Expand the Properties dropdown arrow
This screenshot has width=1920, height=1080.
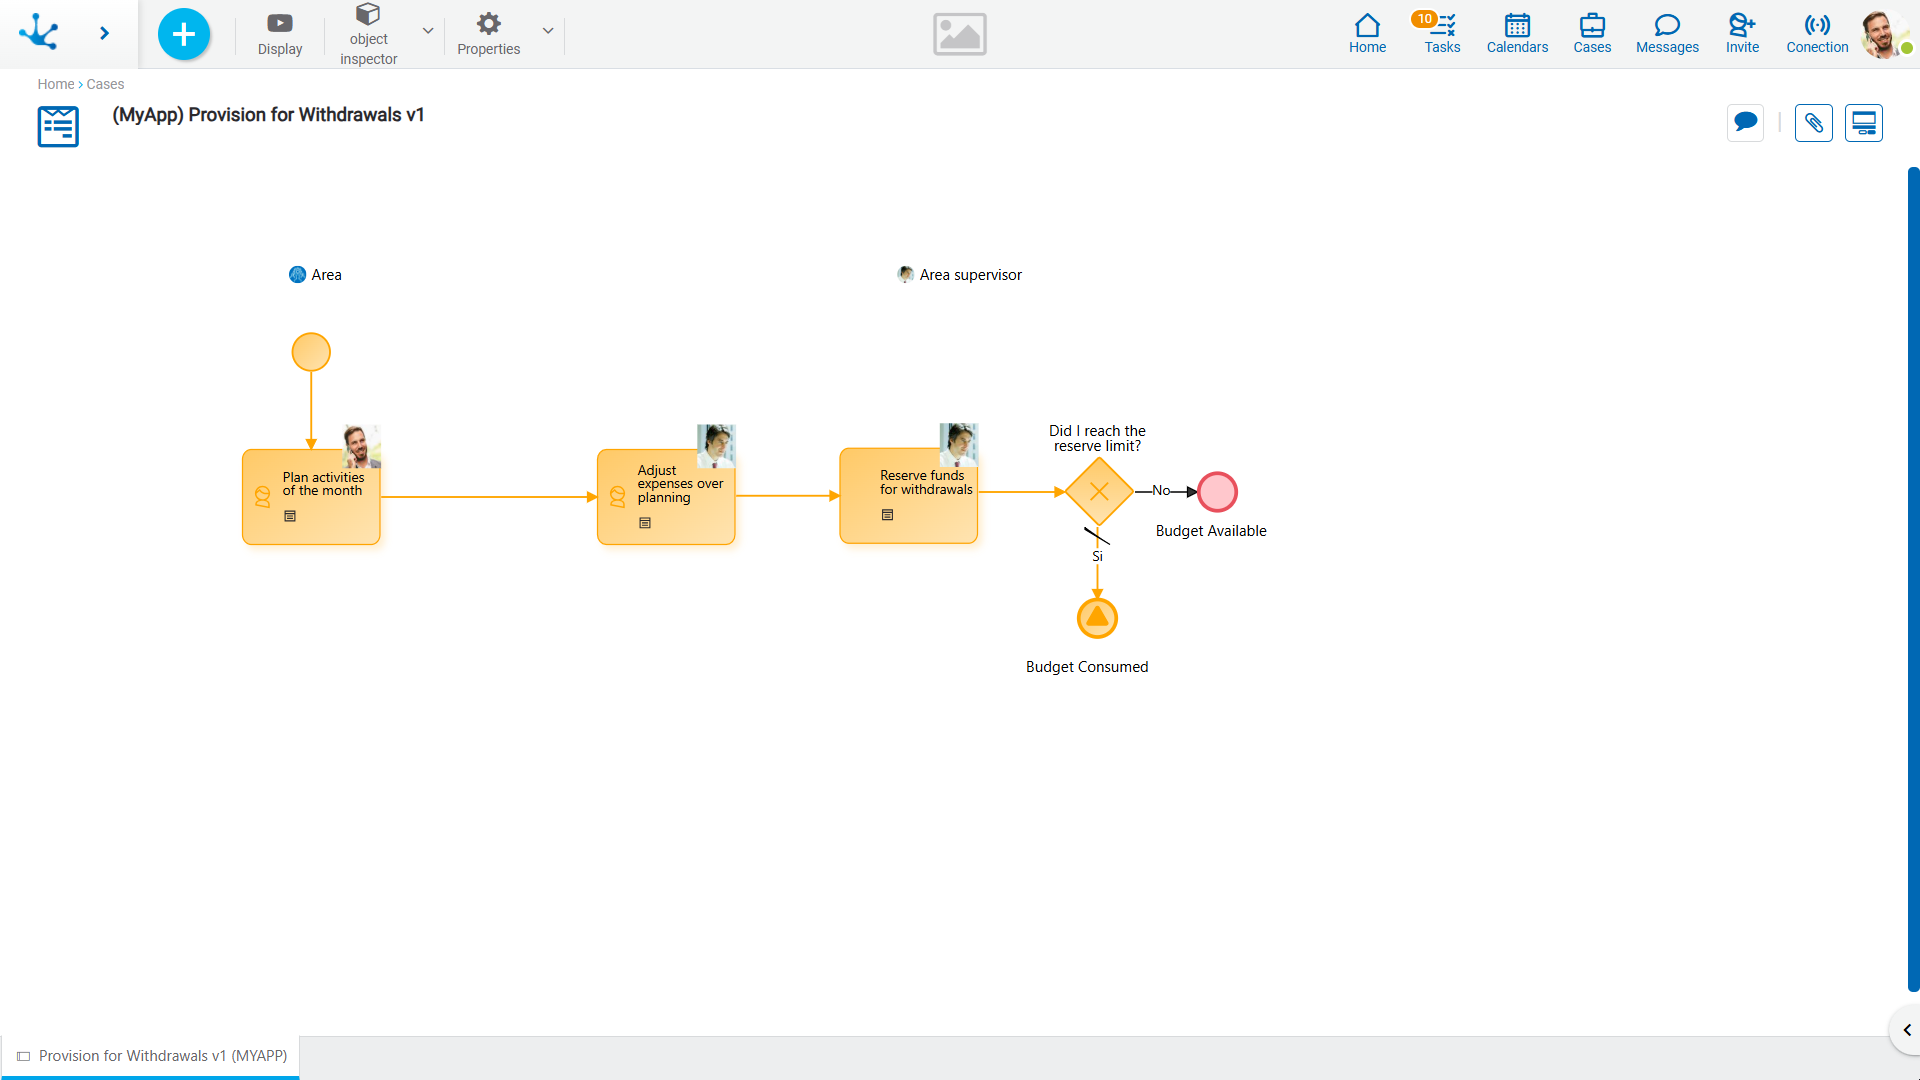pos(548,31)
